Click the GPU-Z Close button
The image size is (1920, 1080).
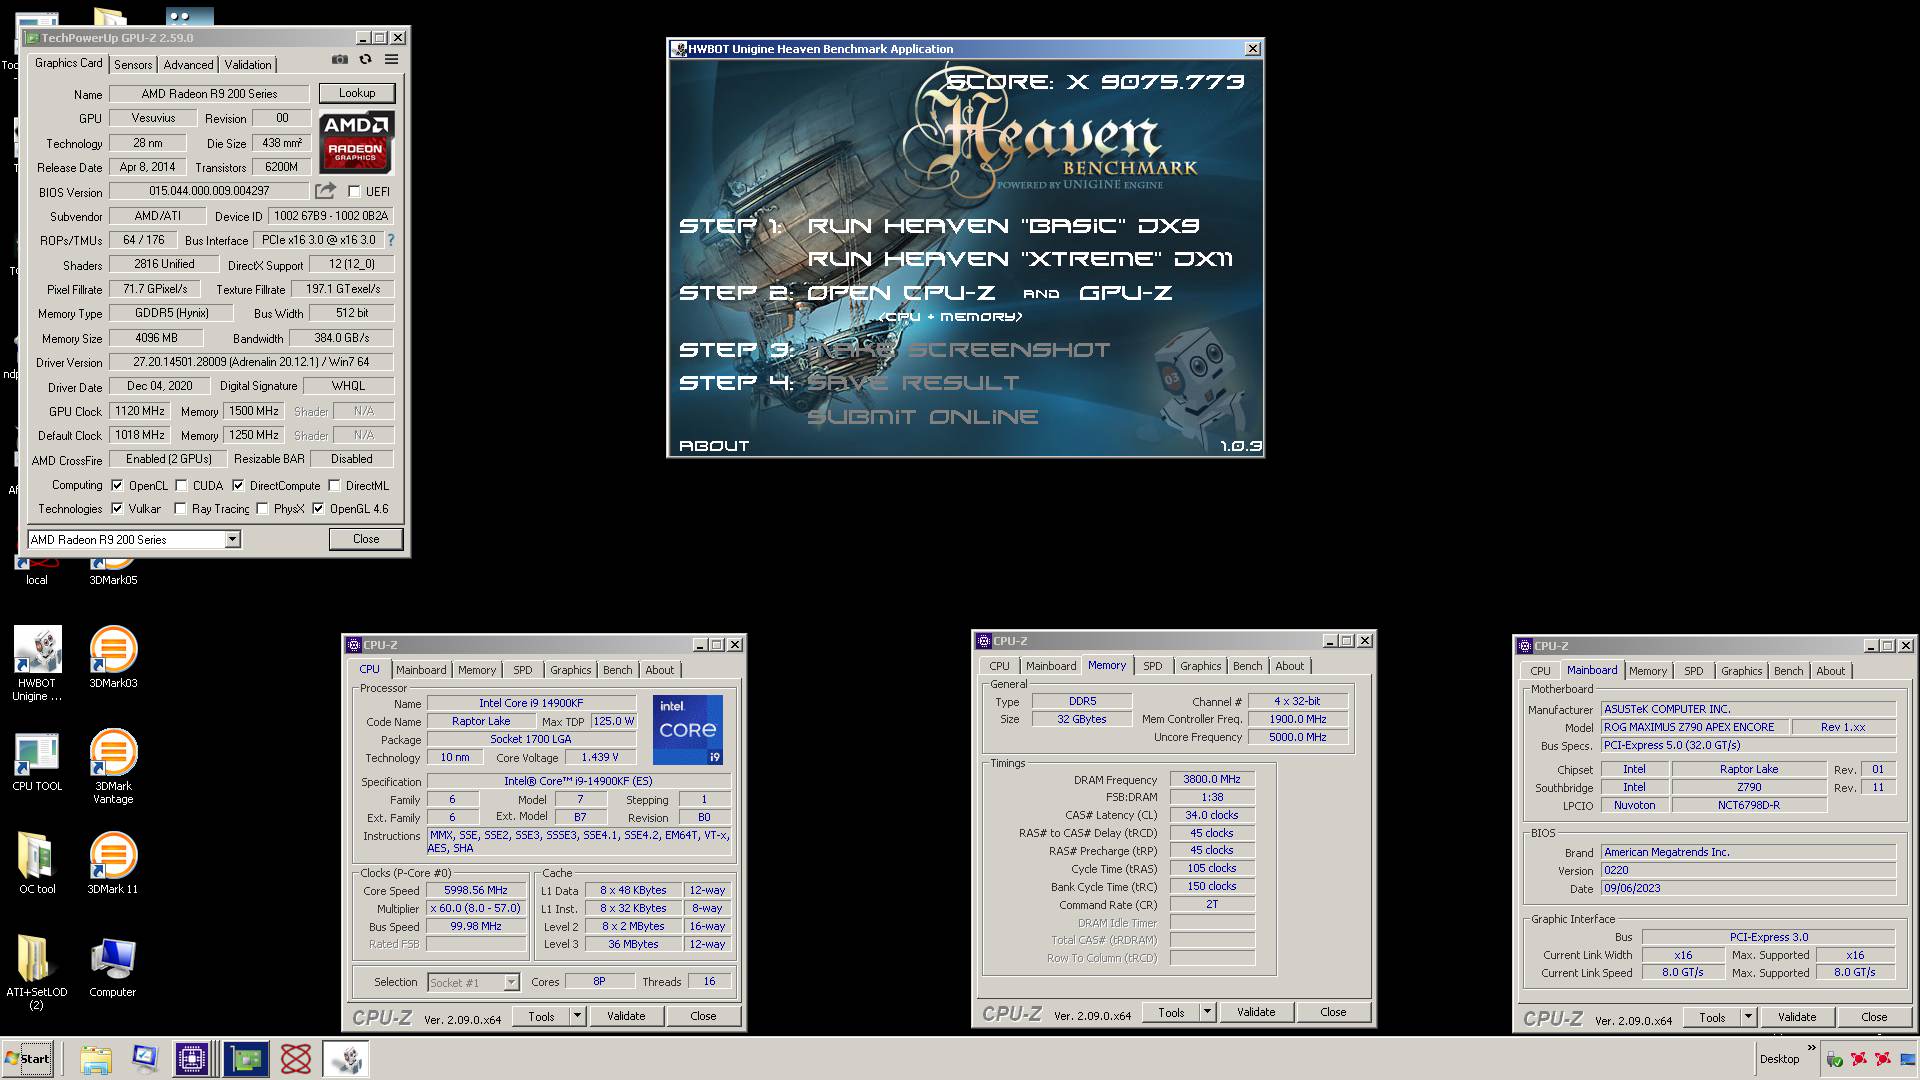[366, 539]
